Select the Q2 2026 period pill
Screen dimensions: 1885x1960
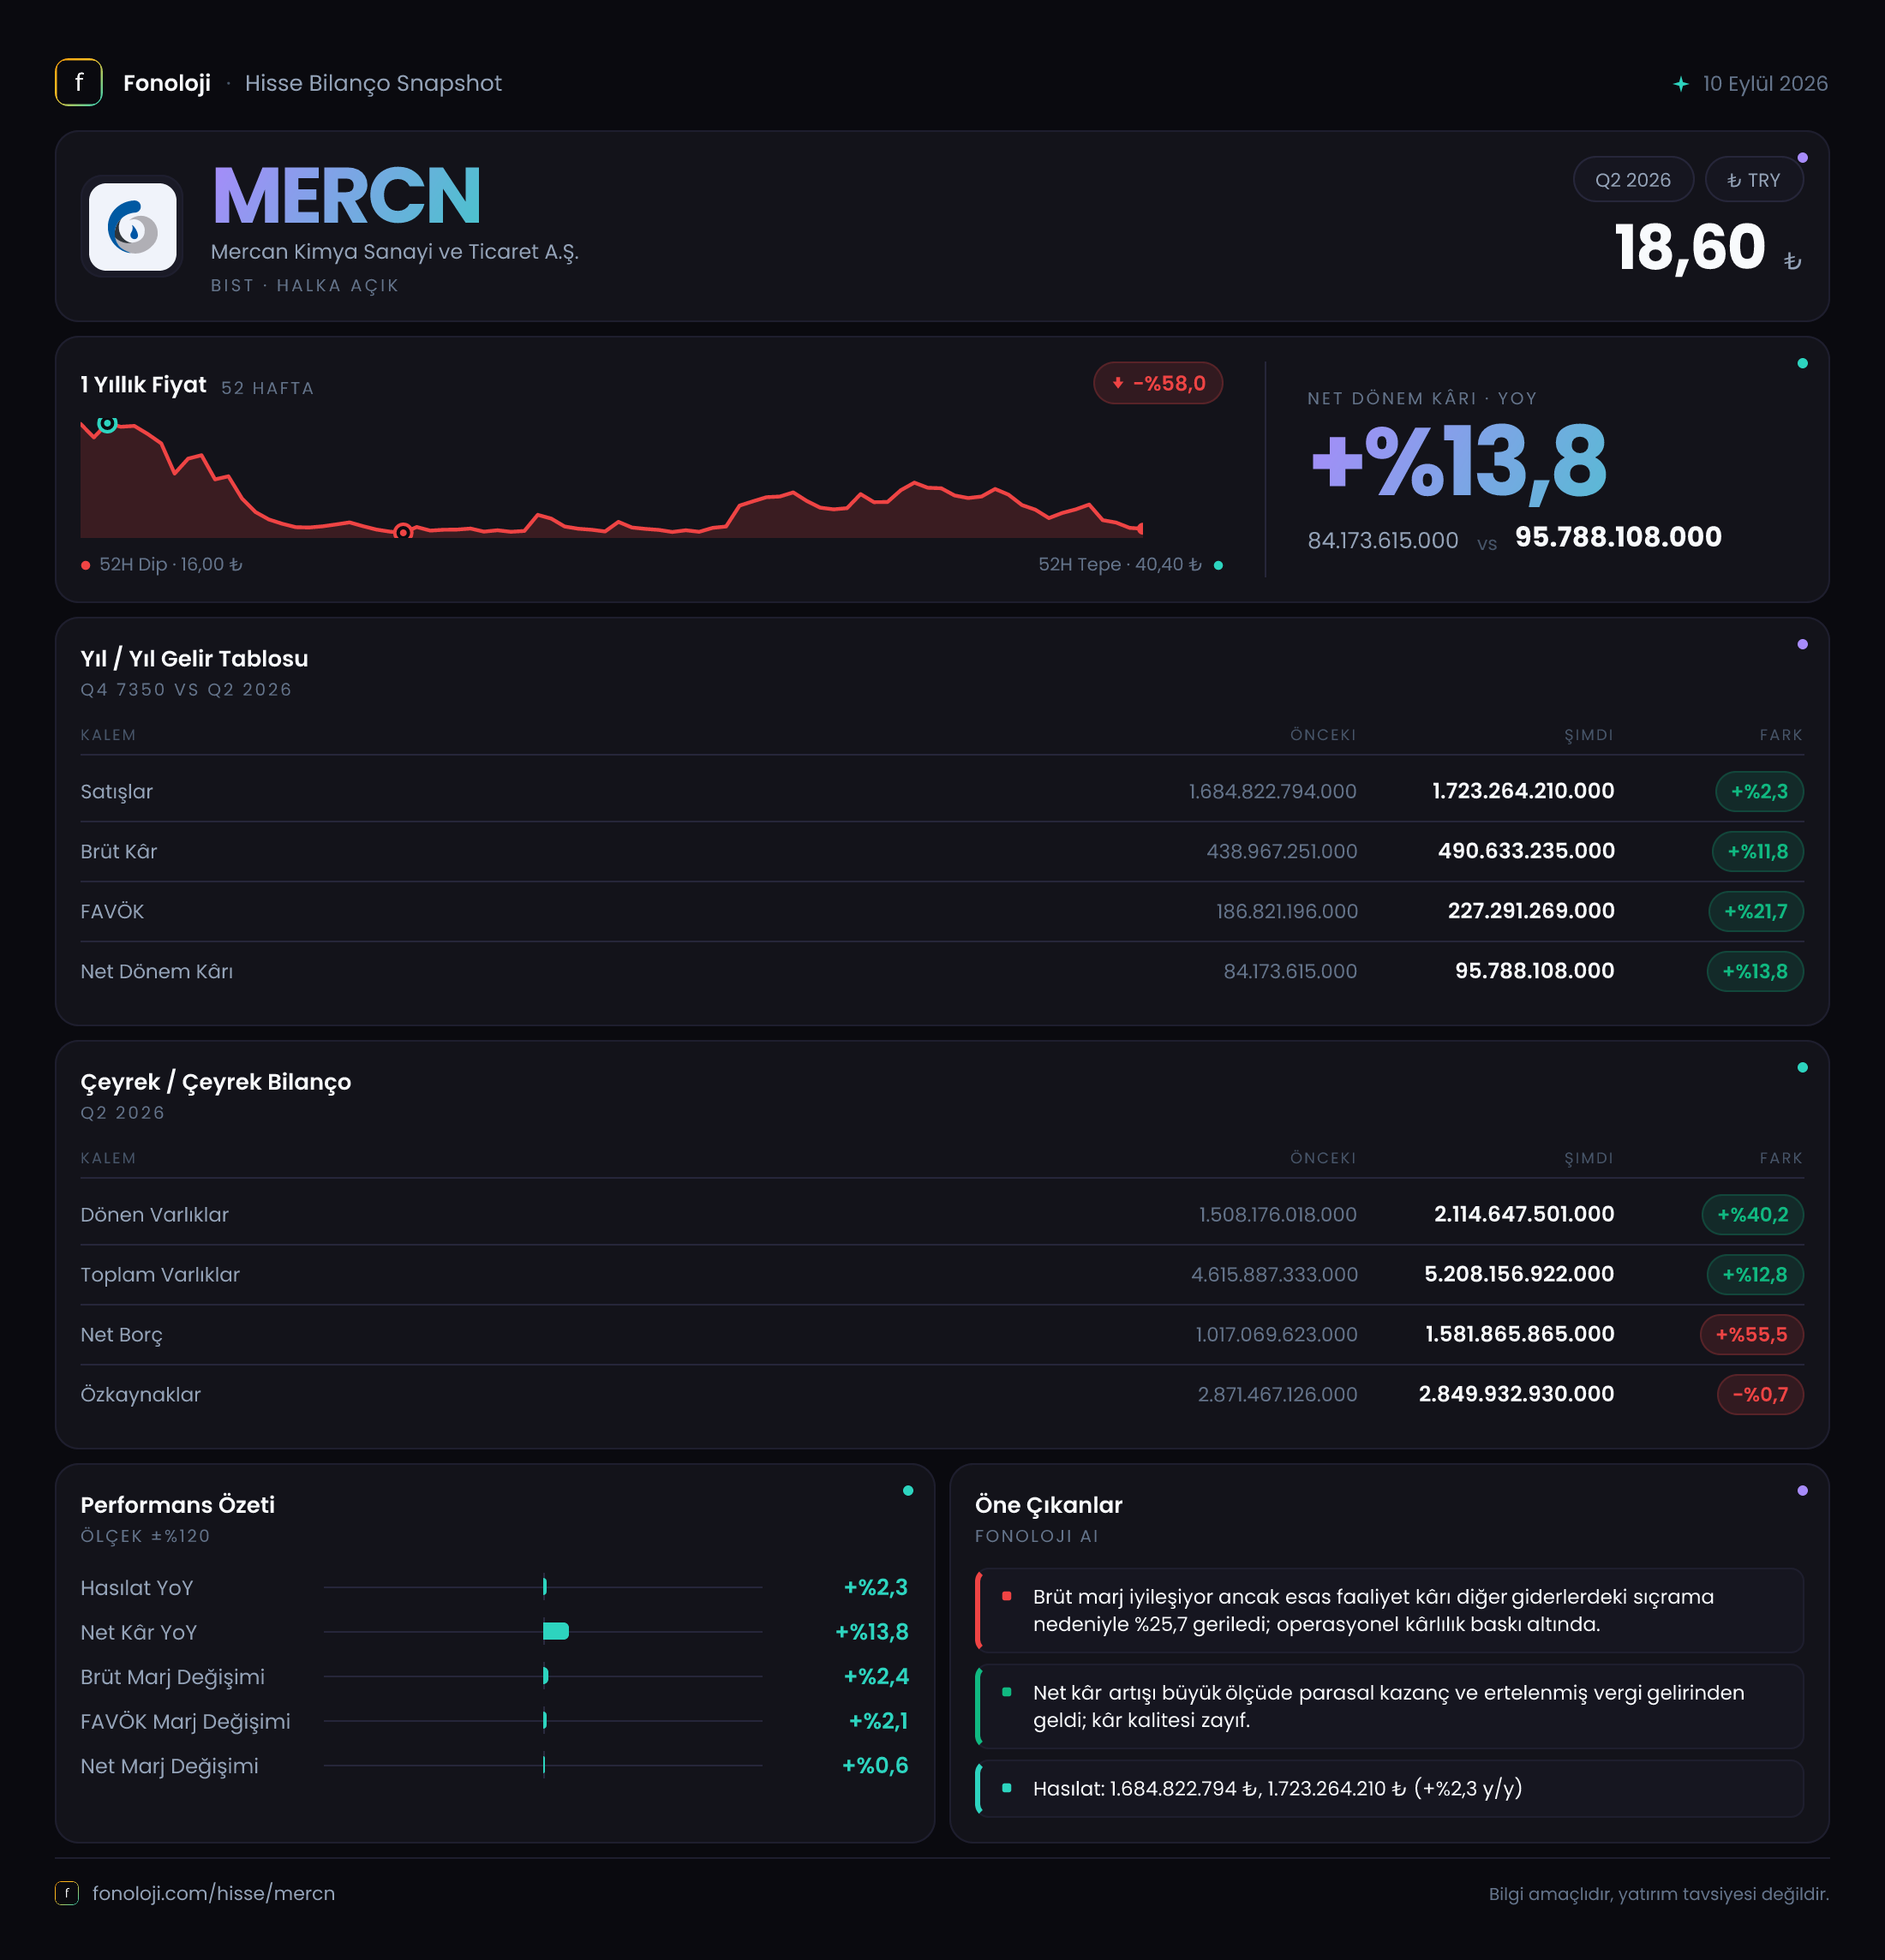(1632, 180)
